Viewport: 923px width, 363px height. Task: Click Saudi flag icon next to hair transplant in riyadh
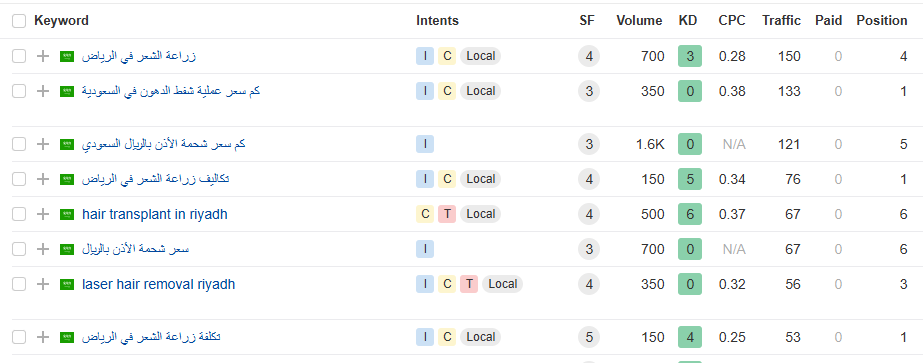pyautogui.click(x=67, y=214)
